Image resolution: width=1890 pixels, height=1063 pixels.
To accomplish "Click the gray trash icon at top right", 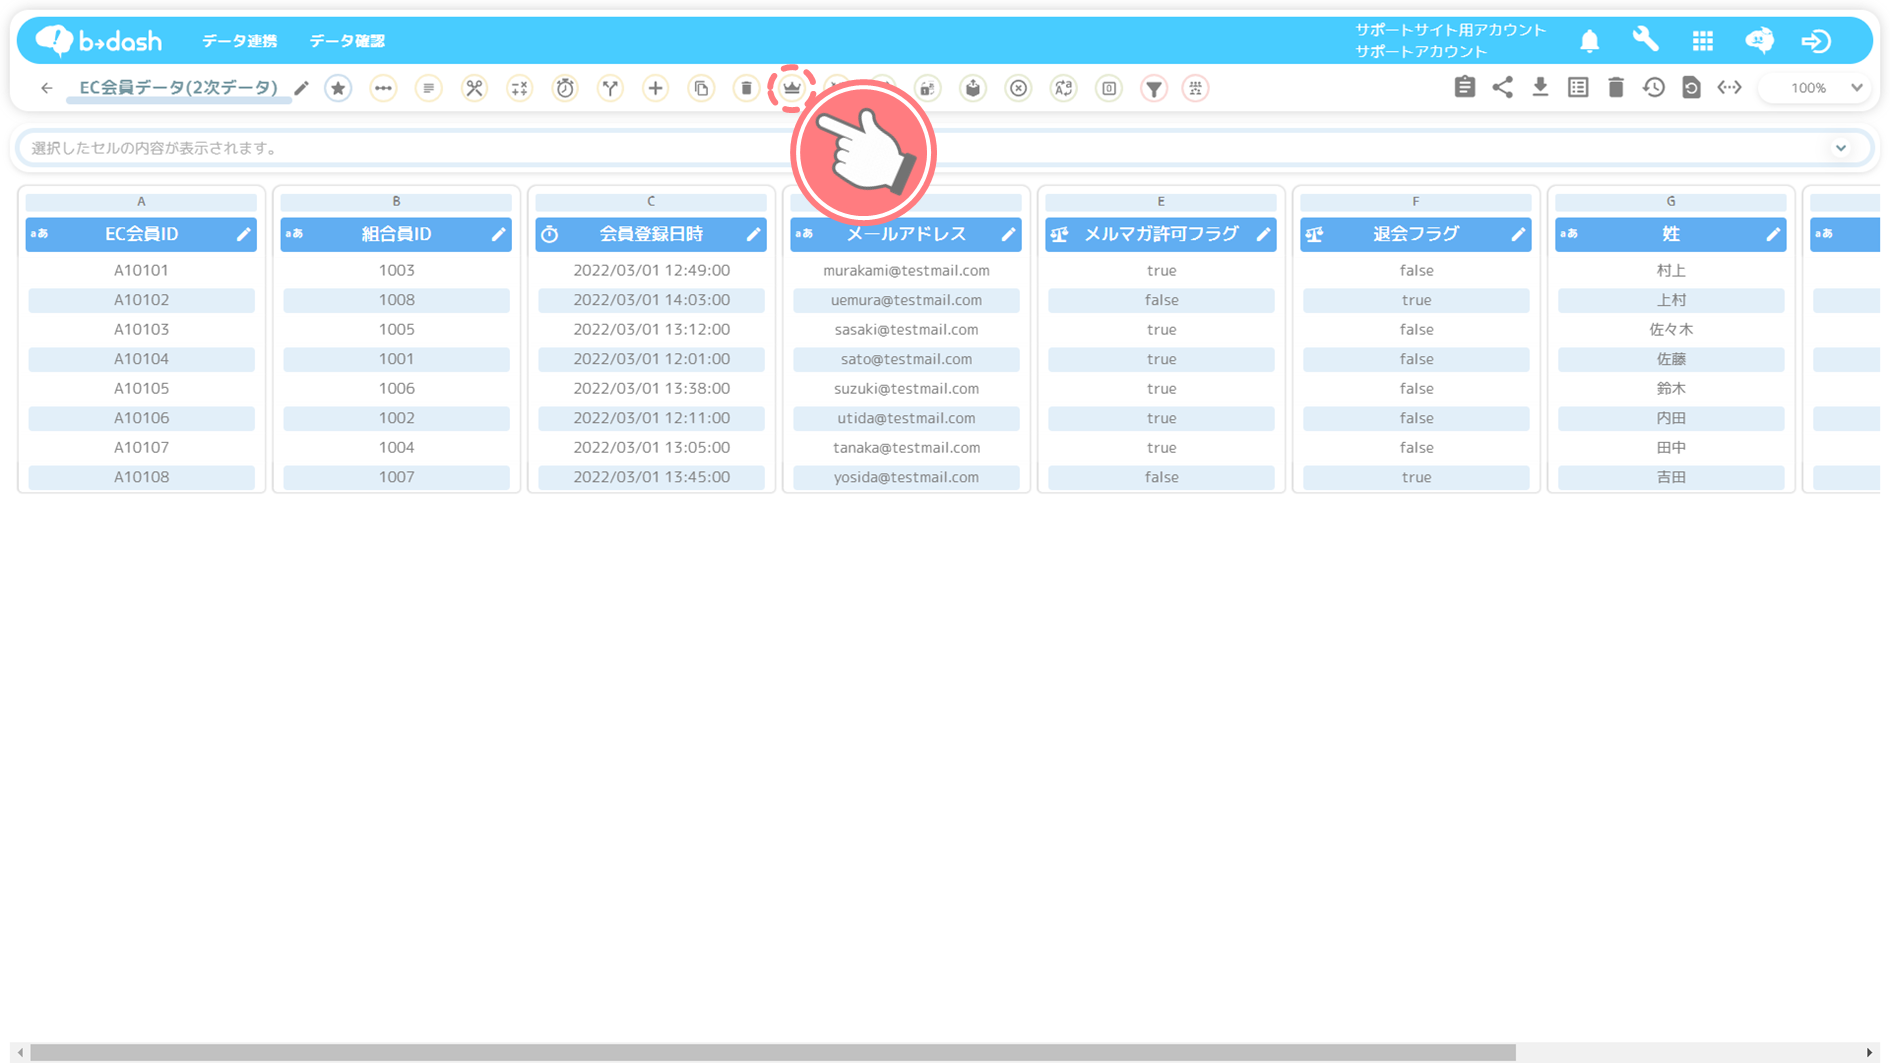I will [x=1616, y=87].
